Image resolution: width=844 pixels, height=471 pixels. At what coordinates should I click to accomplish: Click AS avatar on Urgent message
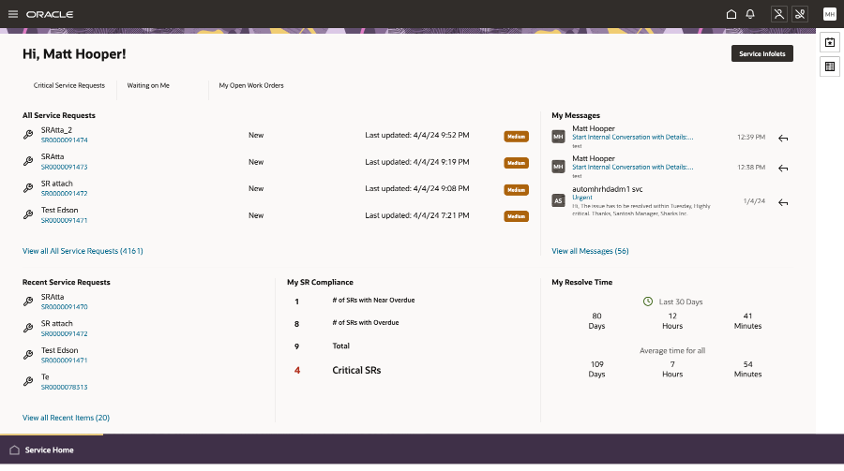(x=558, y=201)
